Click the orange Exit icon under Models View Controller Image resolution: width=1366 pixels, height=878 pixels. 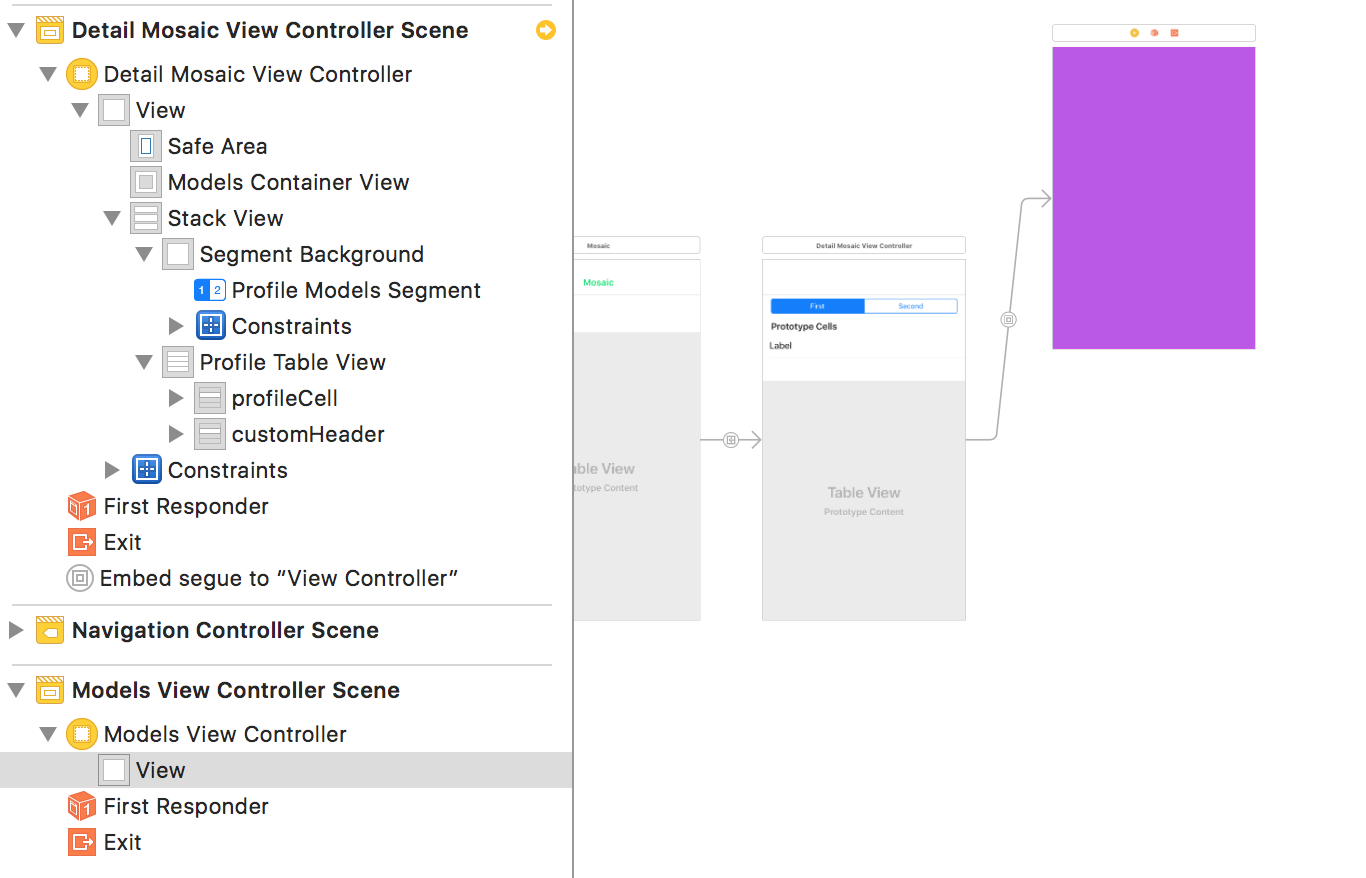point(82,843)
